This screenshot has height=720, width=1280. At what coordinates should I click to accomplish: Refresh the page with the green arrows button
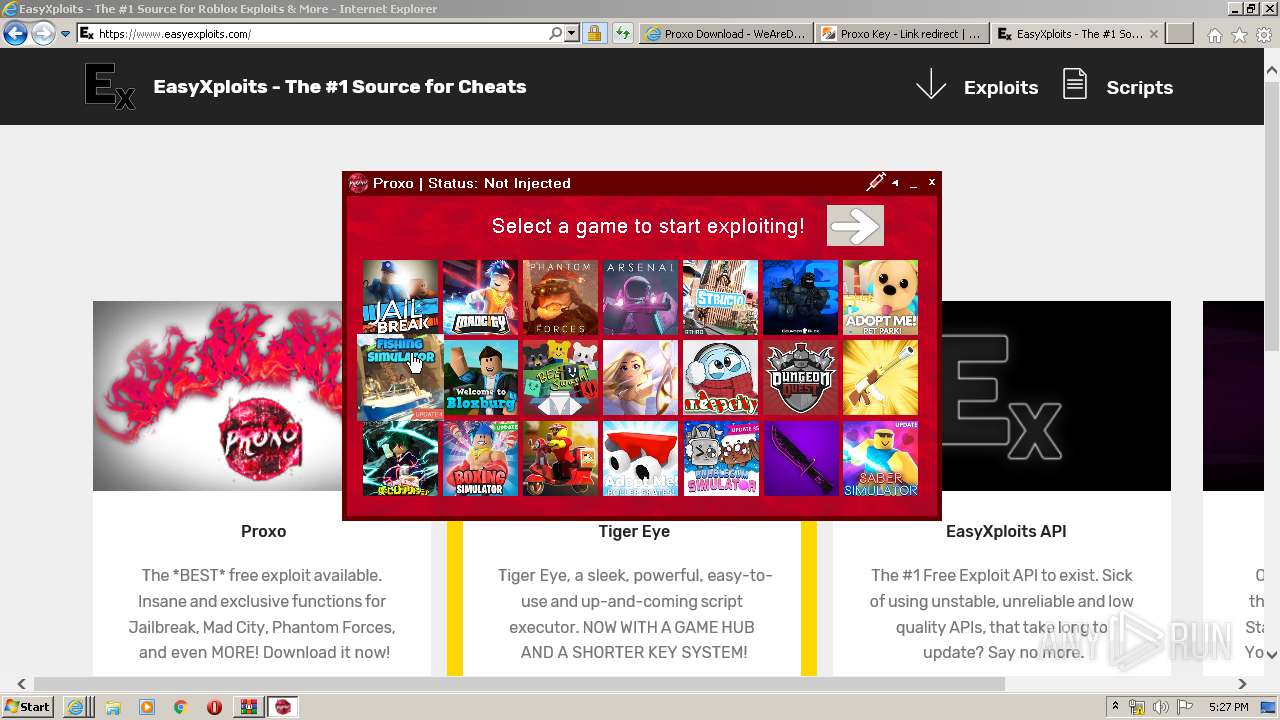click(x=623, y=33)
